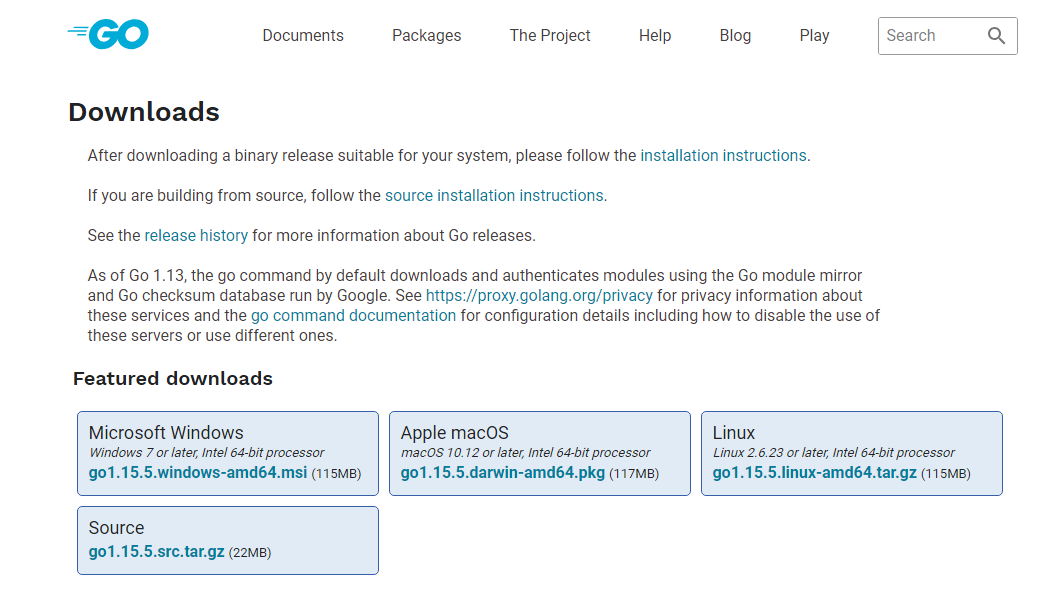Click the (22MB) source size label

(x=250, y=553)
